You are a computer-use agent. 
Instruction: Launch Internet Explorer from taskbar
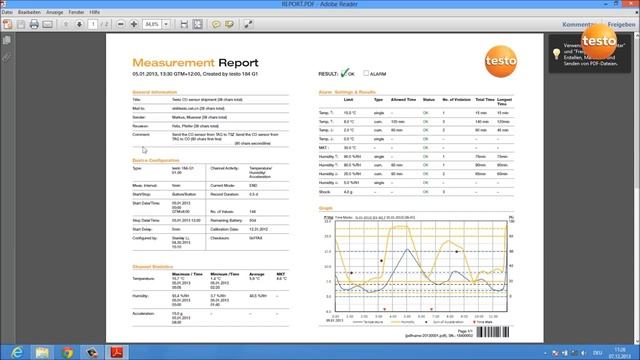click(17, 352)
